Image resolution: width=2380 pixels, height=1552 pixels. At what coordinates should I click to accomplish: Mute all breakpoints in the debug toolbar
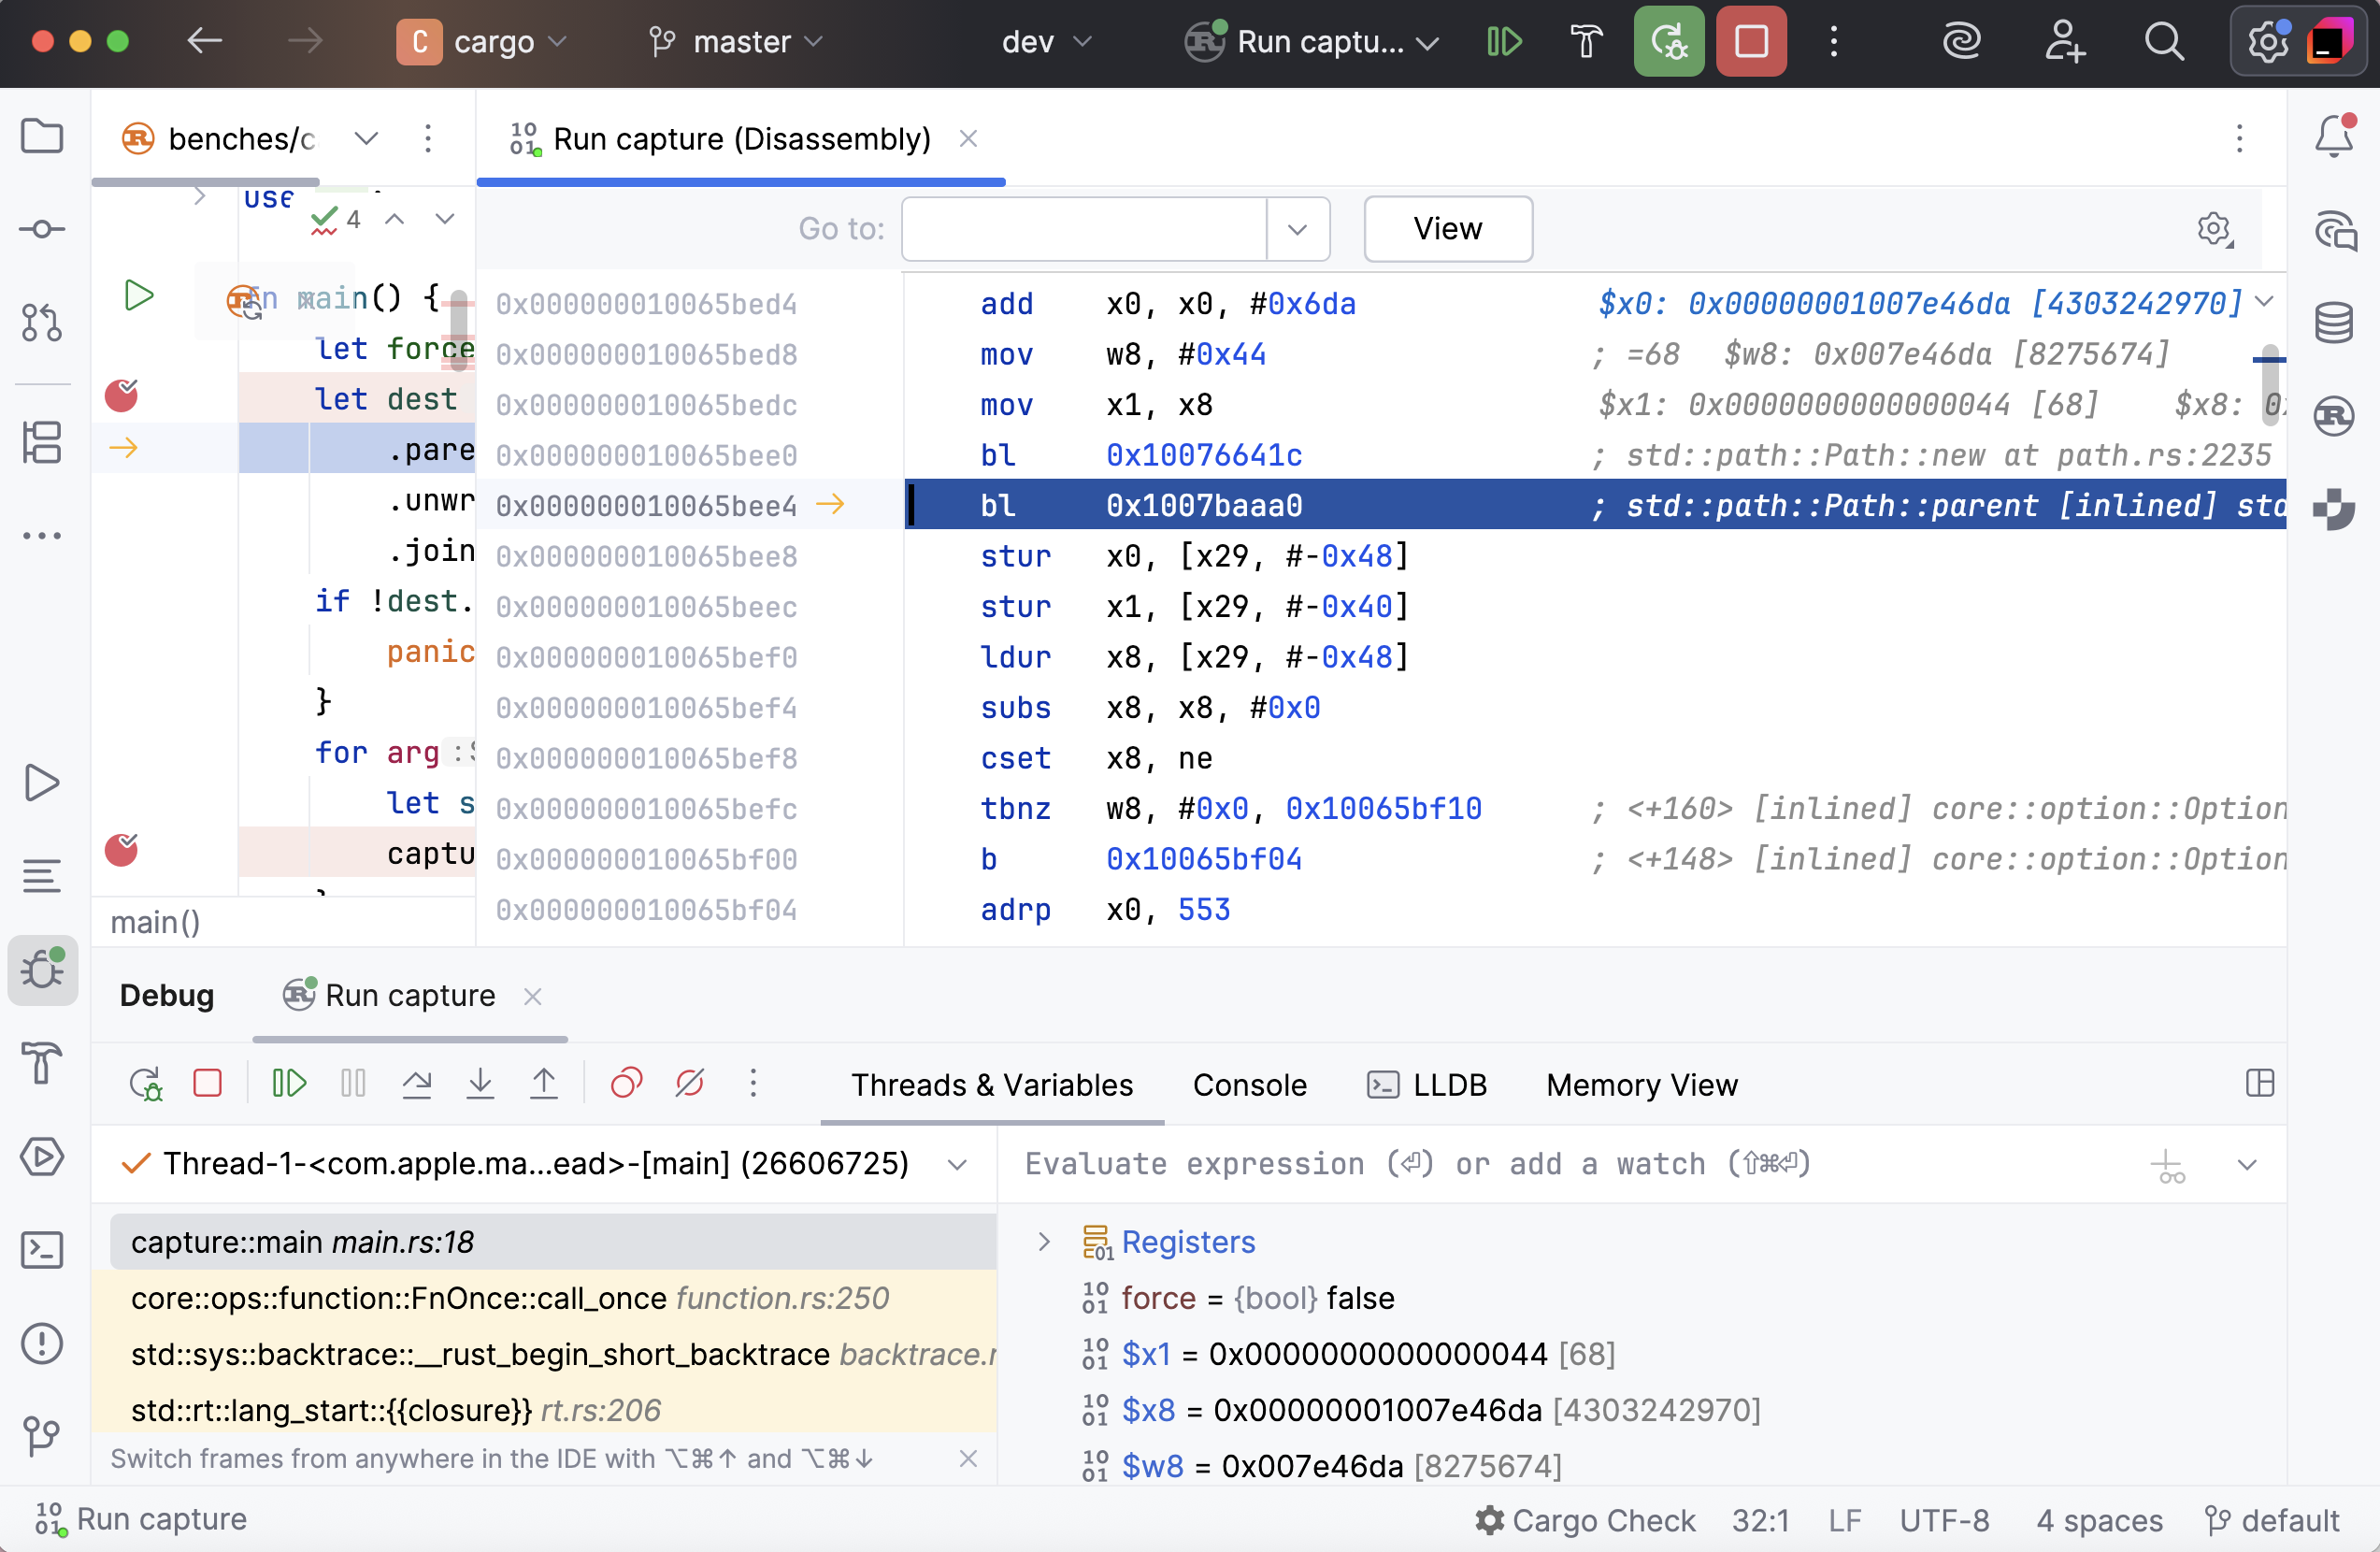[x=689, y=1082]
